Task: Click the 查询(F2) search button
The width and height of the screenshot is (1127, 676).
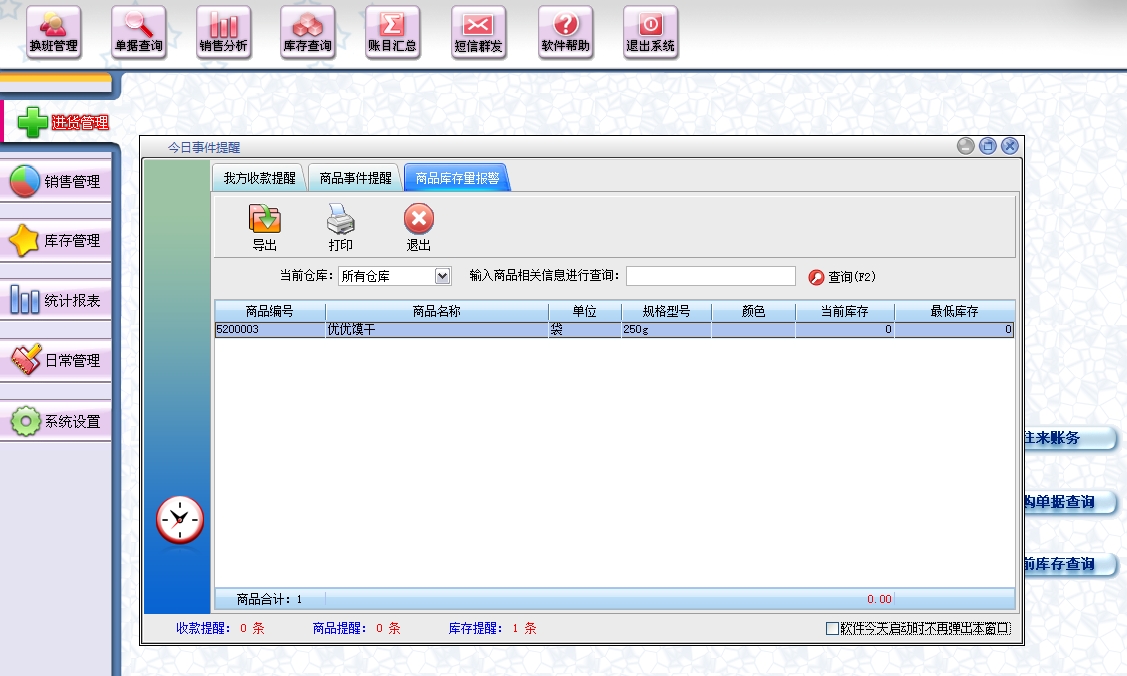Action: pyautogui.click(x=842, y=277)
